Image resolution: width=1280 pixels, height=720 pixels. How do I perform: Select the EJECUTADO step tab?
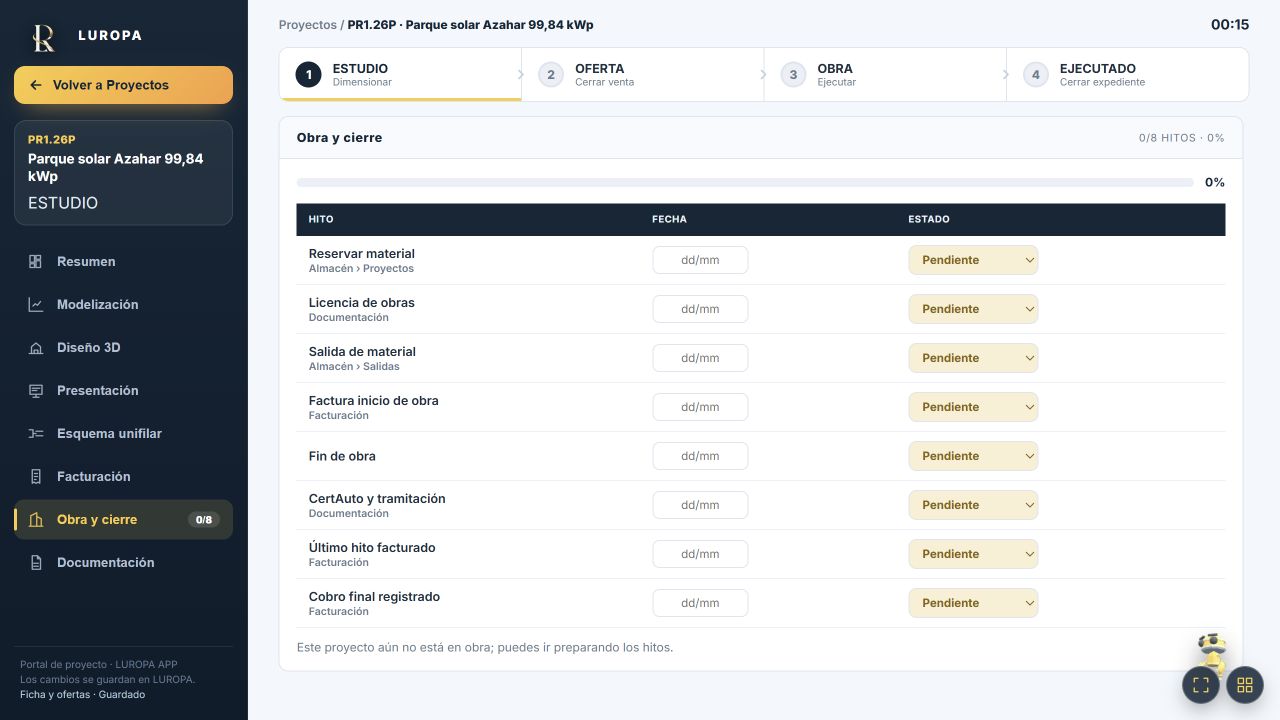coord(1127,75)
